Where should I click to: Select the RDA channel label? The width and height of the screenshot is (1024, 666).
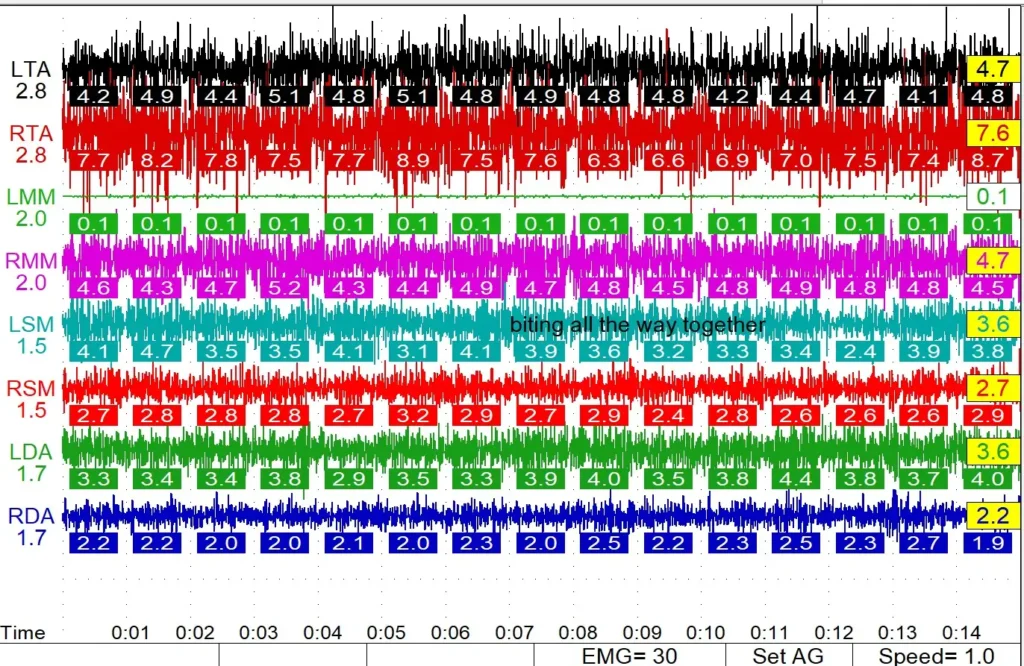pos(31,515)
